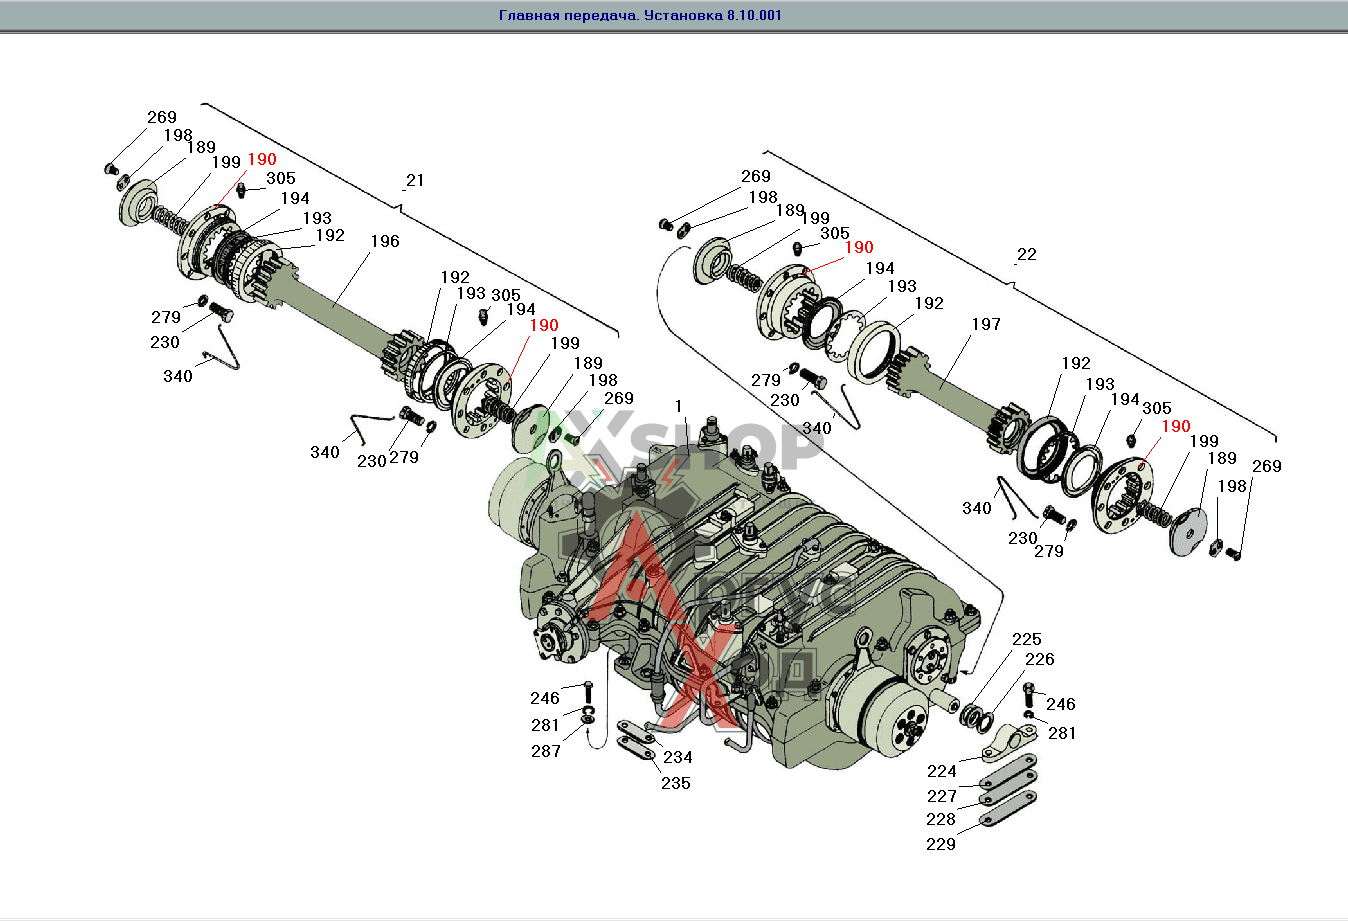Click part number 224 label
This screenshot has height=921, width=1348.
pos(941,771)
